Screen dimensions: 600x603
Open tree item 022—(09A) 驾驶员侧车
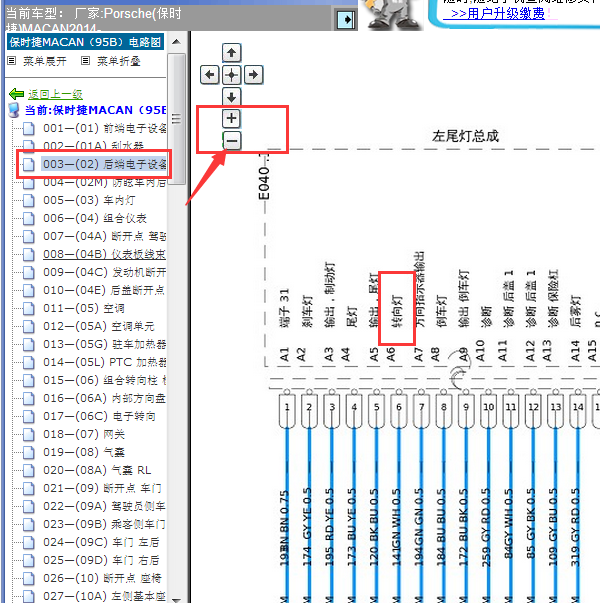coord(104,506)
